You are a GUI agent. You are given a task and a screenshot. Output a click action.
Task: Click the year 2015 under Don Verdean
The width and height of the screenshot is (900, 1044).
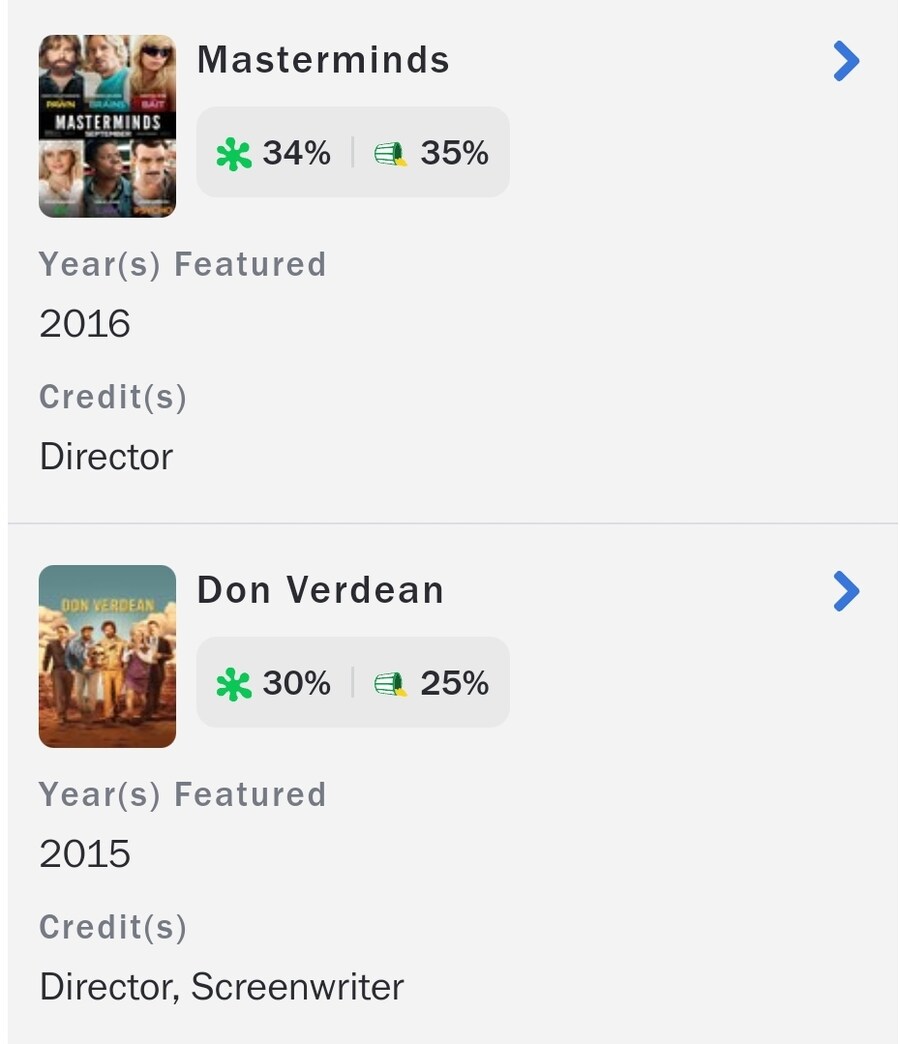pos(85,854)
